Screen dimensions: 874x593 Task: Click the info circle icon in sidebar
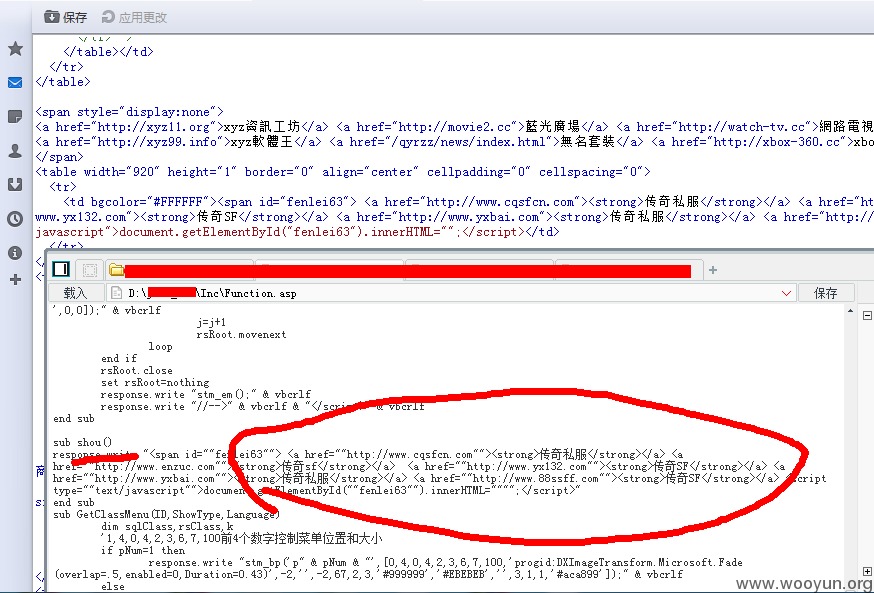[15, 252]
